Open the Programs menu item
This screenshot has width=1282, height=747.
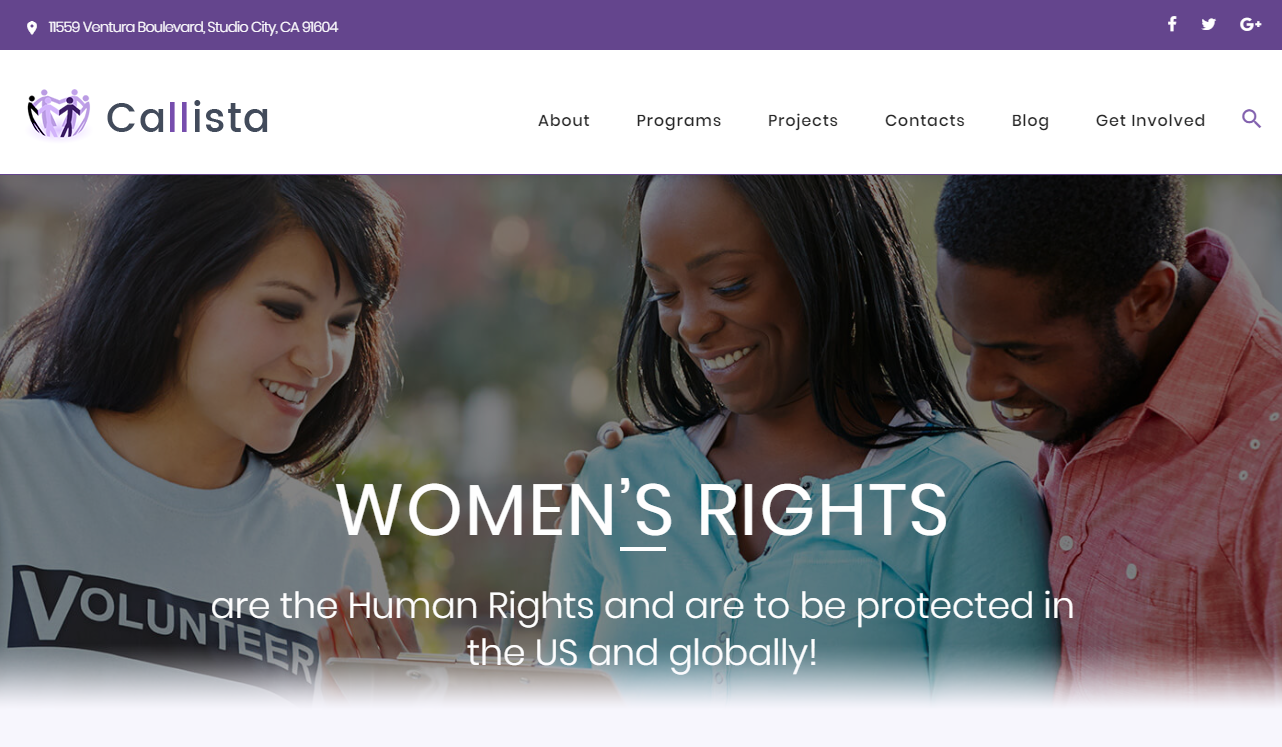[x=679, y=120]
